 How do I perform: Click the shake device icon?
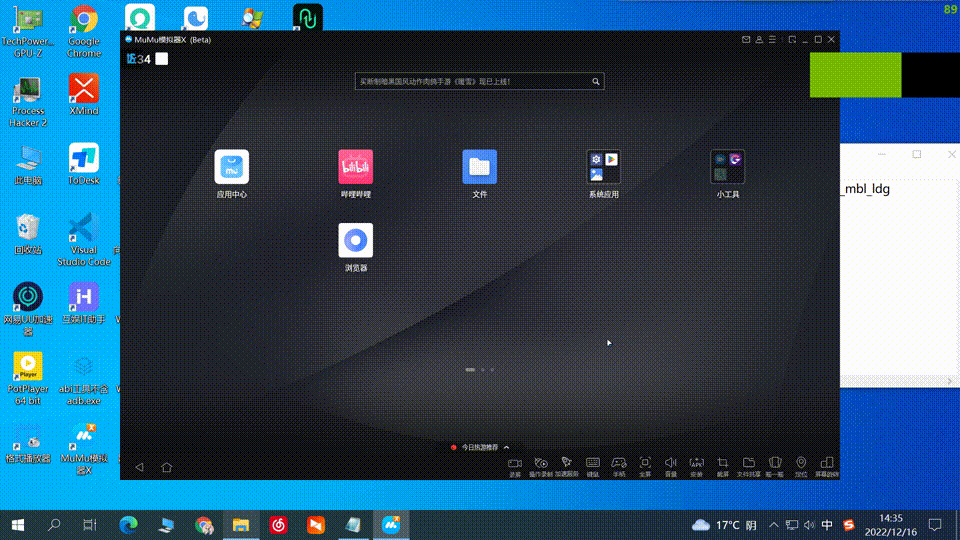(775, 463)
